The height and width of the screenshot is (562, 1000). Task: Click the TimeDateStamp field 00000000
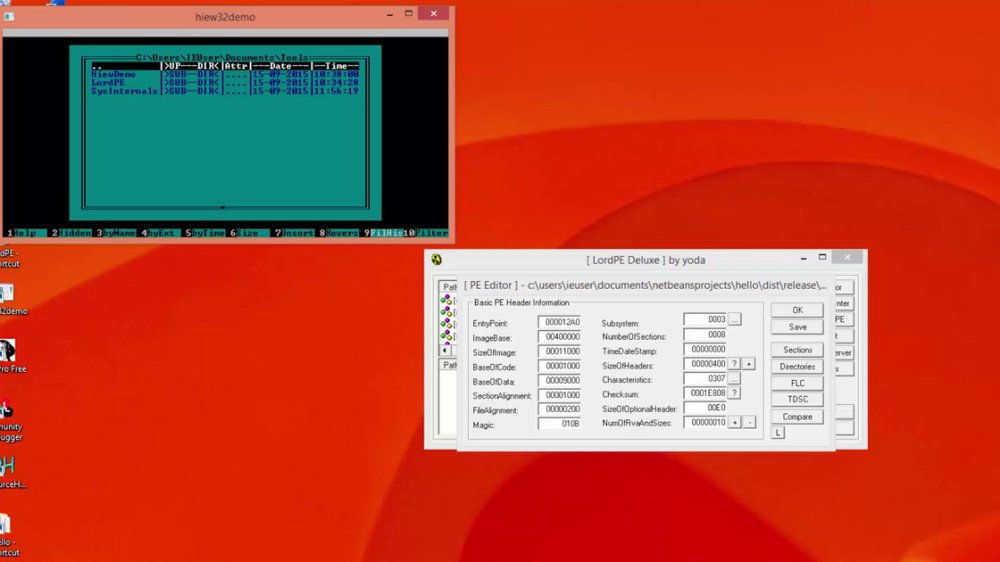(x=705, y=349)
